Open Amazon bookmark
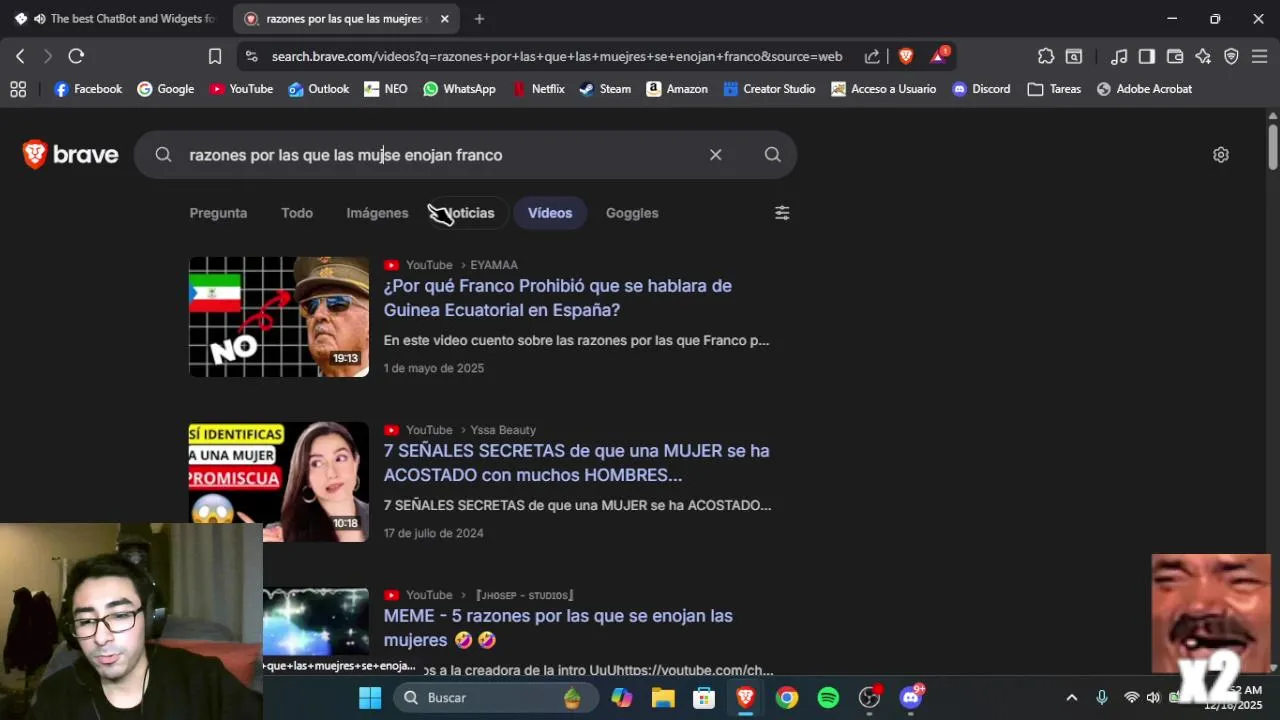The width and height of the screenshot is (1280, 720). tap(677, 89)
